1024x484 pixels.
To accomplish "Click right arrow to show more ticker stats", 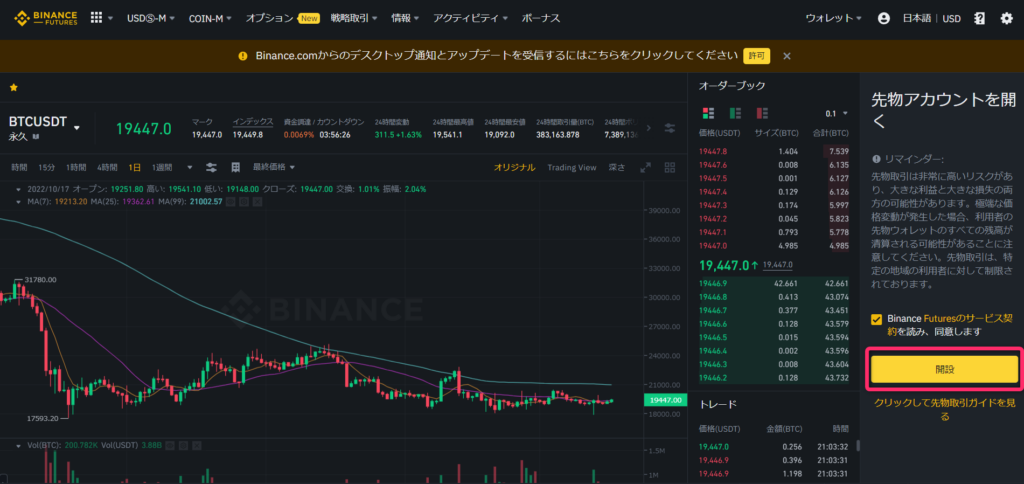I will [x=648, y=128].
